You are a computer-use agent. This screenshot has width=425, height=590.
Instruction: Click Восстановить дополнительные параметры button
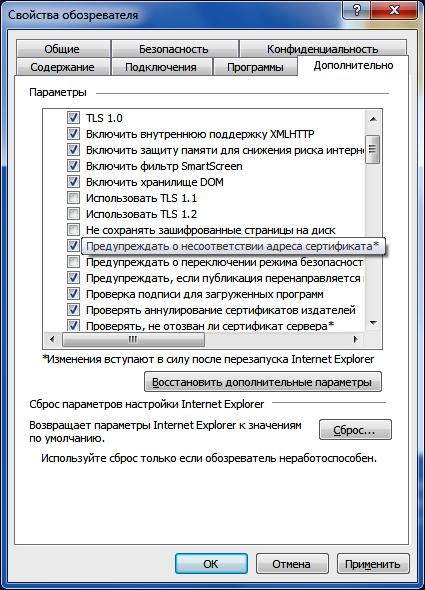pos(263,382)
